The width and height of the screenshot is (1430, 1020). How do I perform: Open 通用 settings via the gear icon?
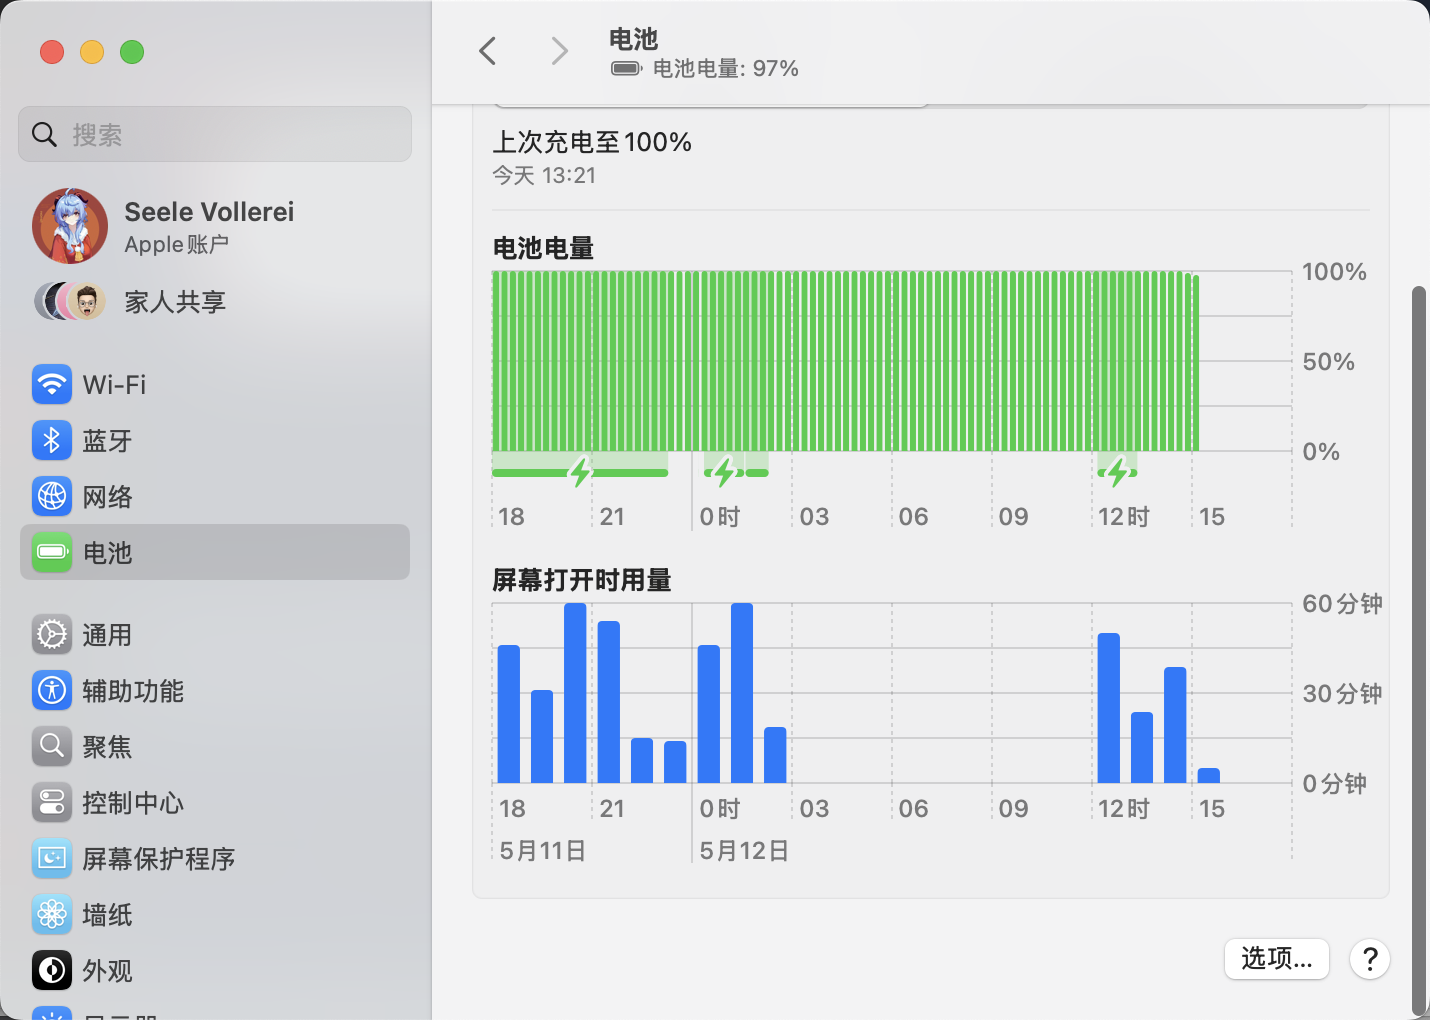[x=52, y=634]
